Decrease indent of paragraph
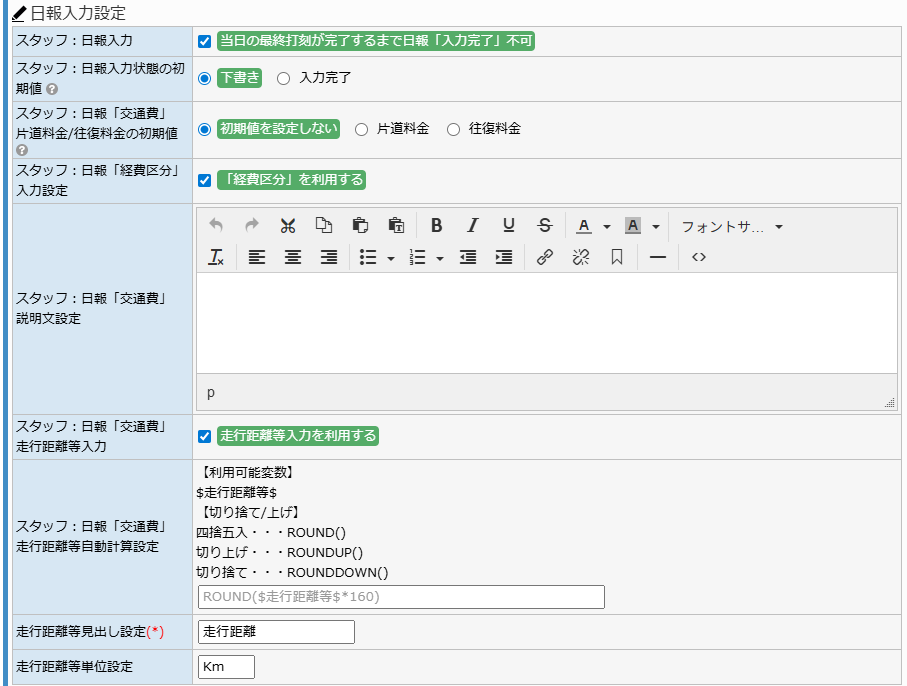This screenshot has height=686, width=907. [x=468, y=257]
